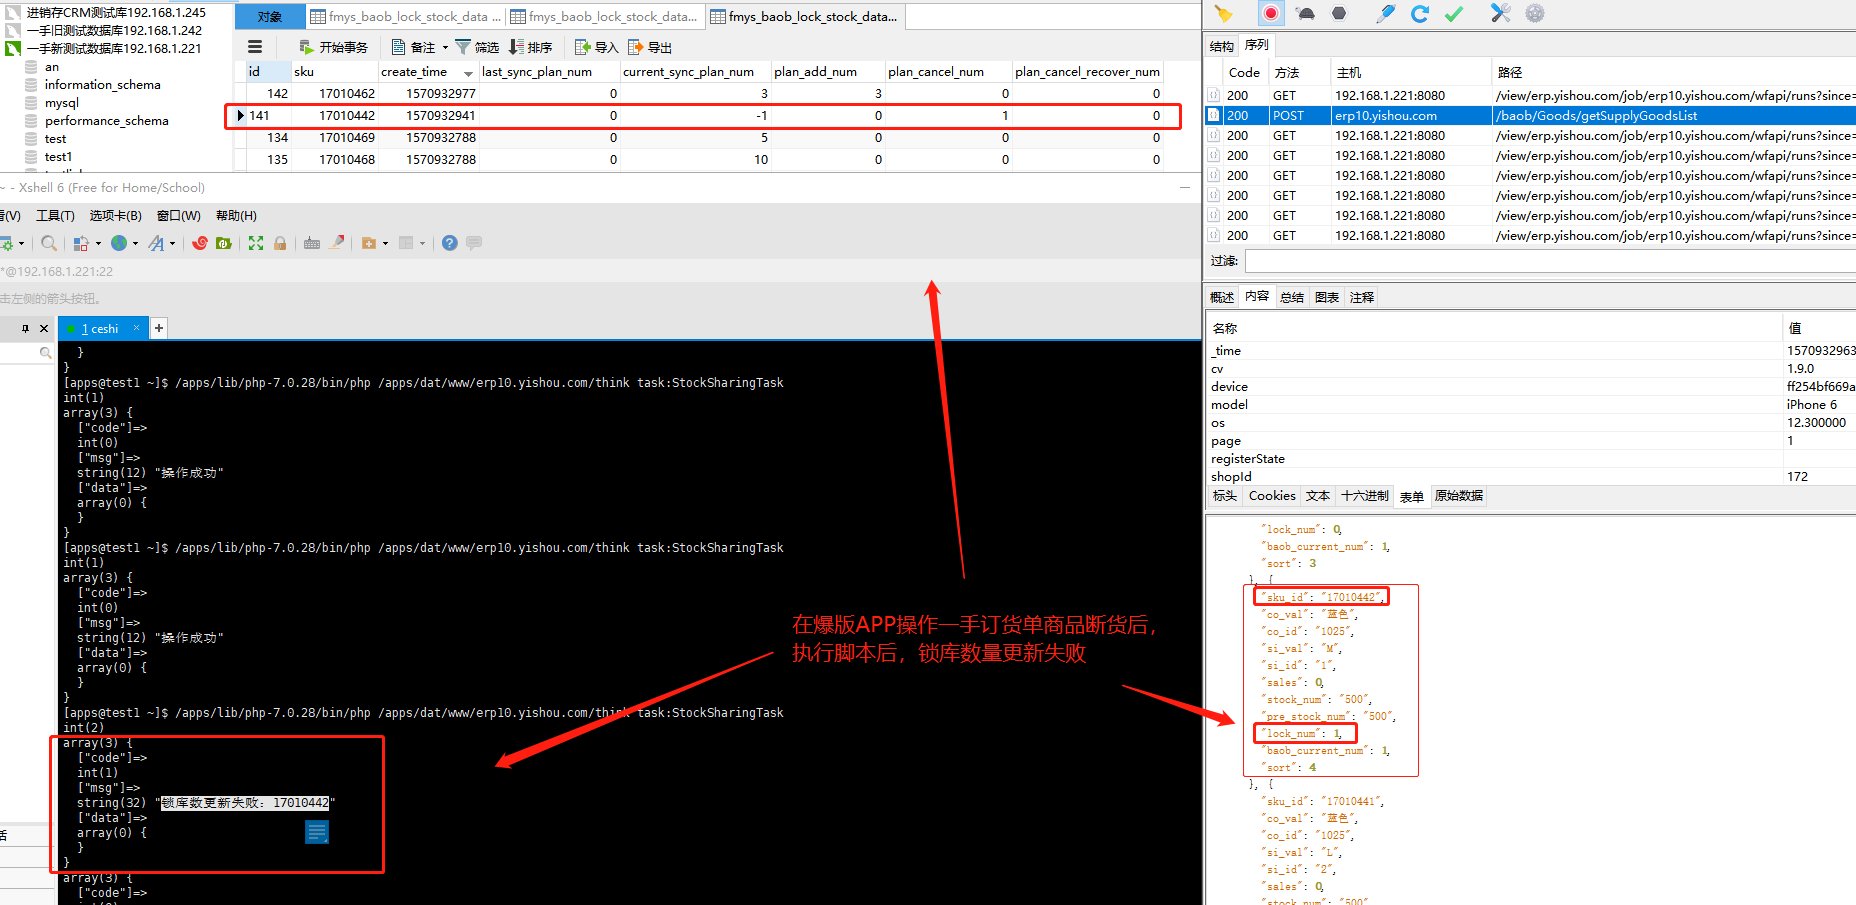The height and width of the screenshot is (905, 1856).
Task: Click the Navicat hamburger menu icon
Action: pos(255,47)
